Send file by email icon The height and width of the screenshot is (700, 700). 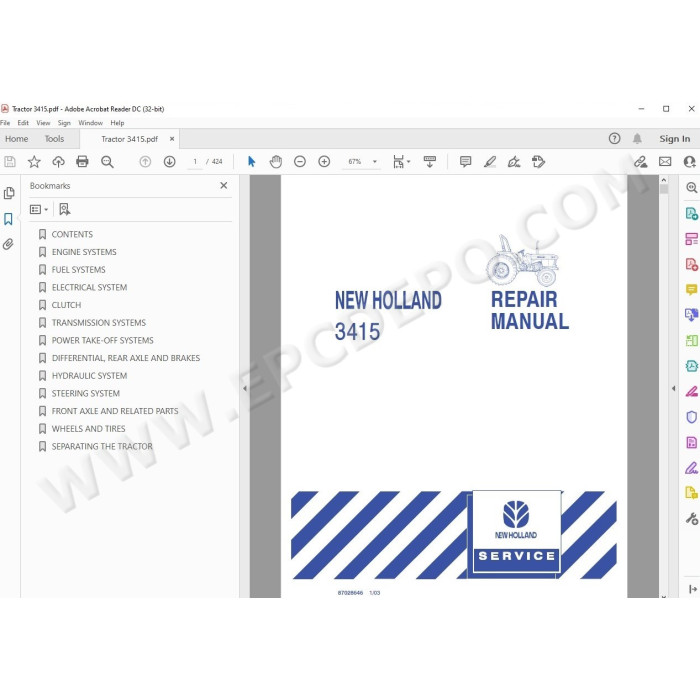coord(665,162)
